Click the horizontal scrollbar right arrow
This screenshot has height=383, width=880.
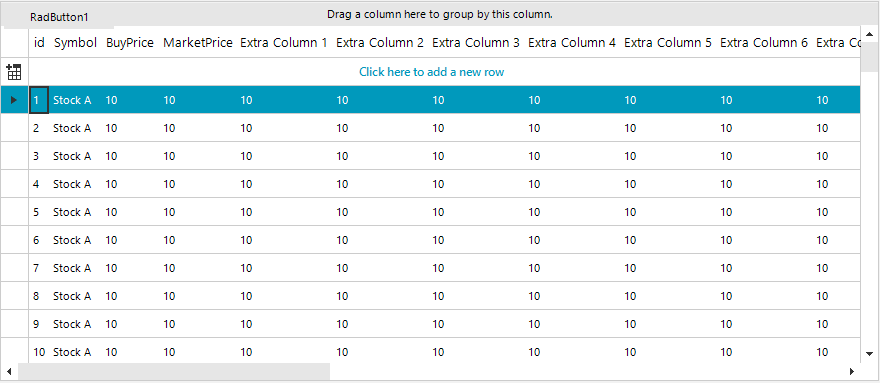coord(851,371)
